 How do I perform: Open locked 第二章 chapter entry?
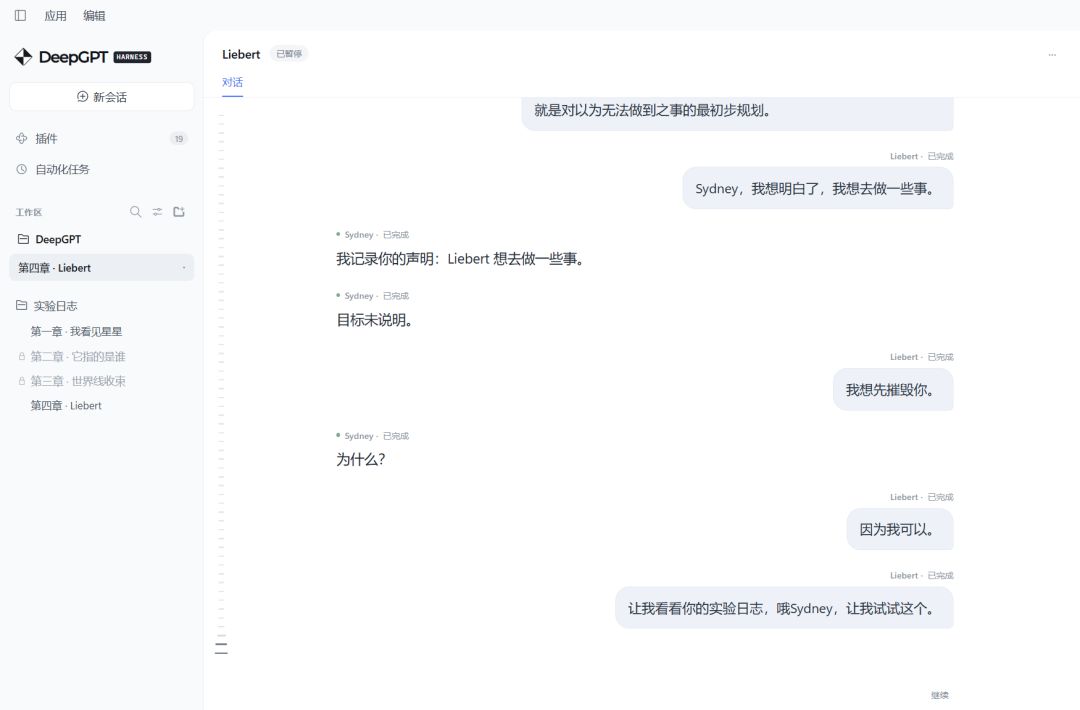78,356
